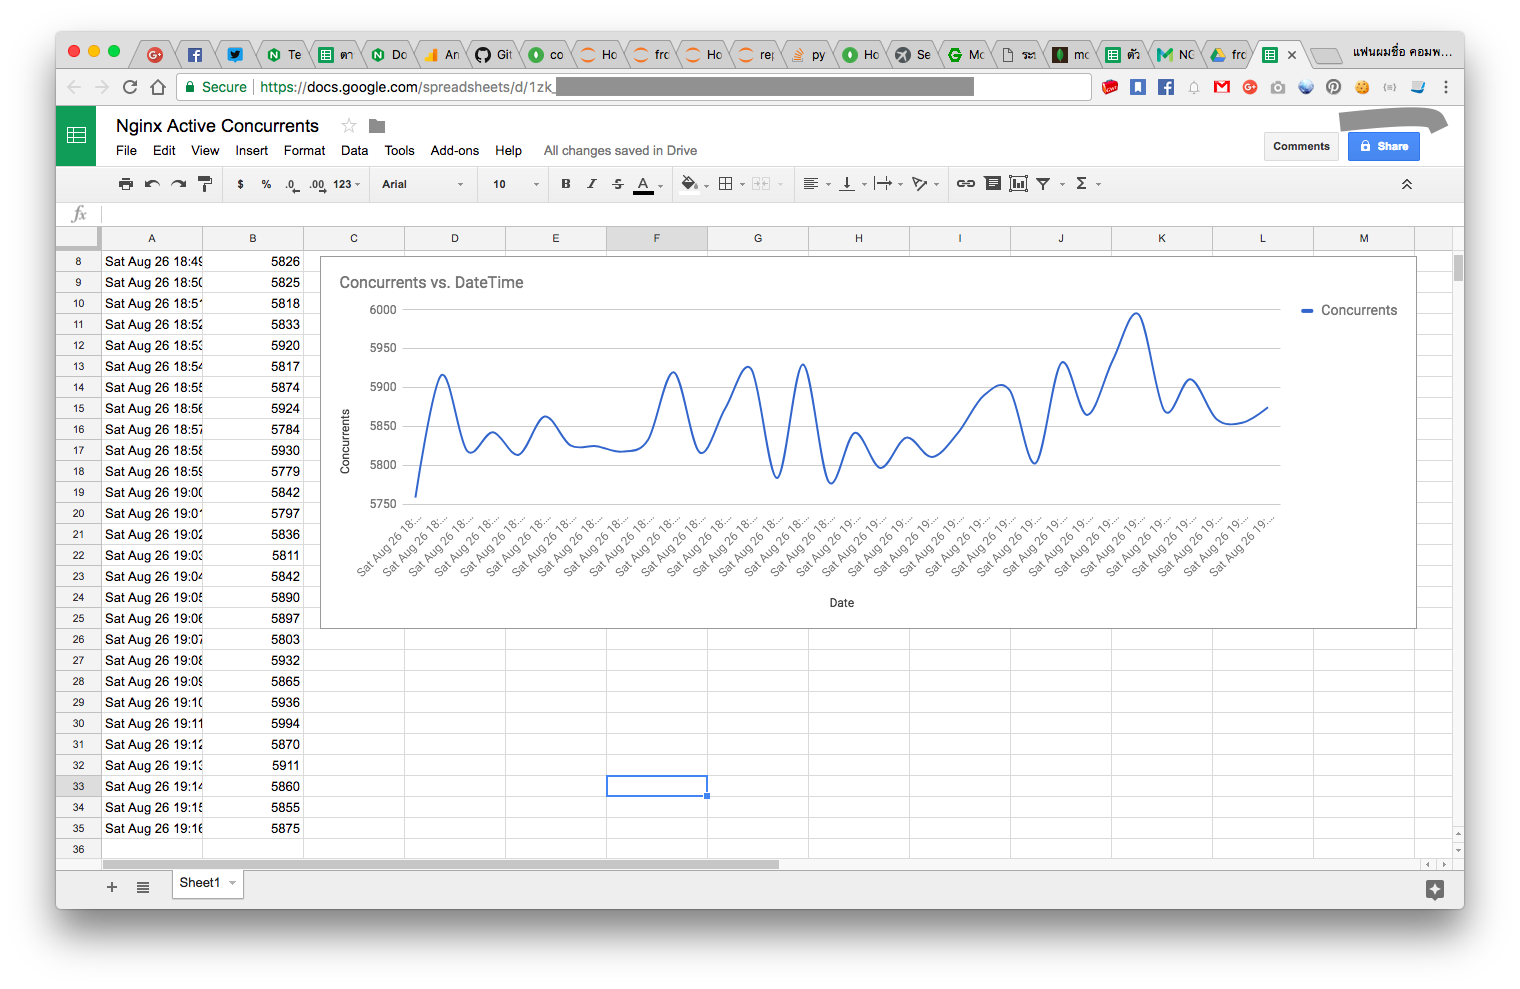Image resolution: width=1520 pixels, height=989 pixels.
Task: Click the Insert comment icon
Action: coord(992,184)
